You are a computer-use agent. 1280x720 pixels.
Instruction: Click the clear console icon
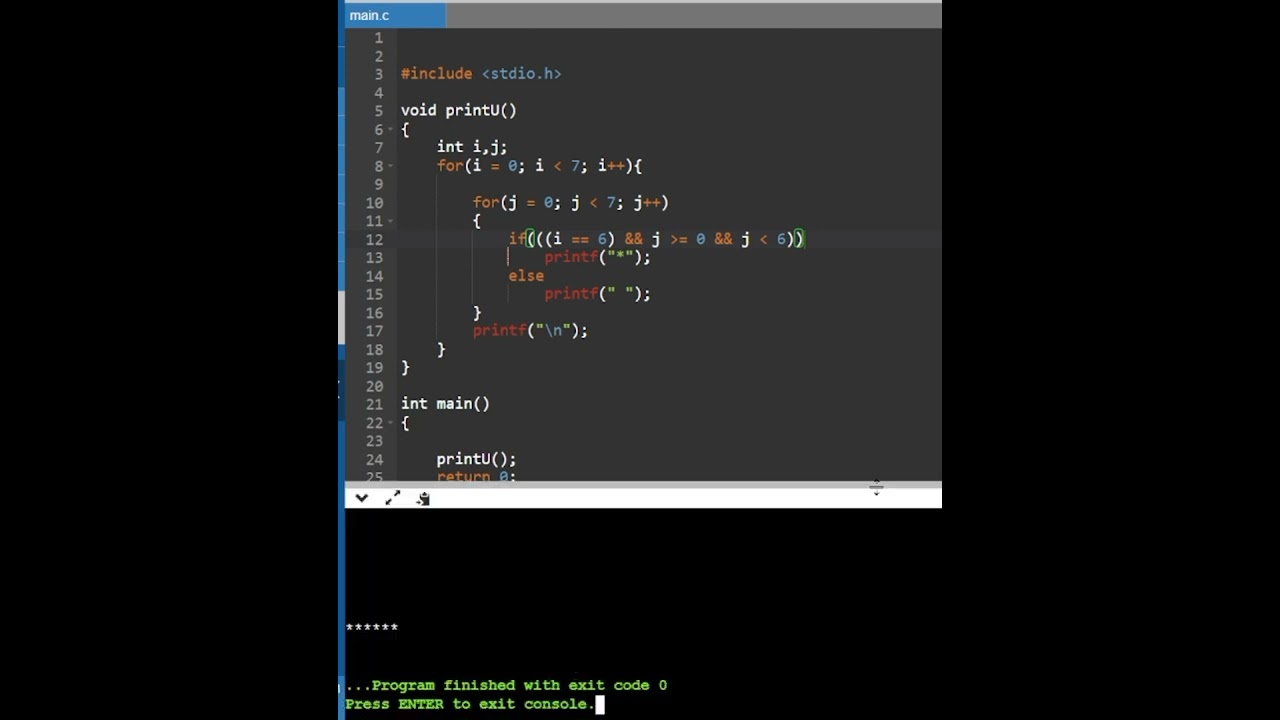point(423,498)
